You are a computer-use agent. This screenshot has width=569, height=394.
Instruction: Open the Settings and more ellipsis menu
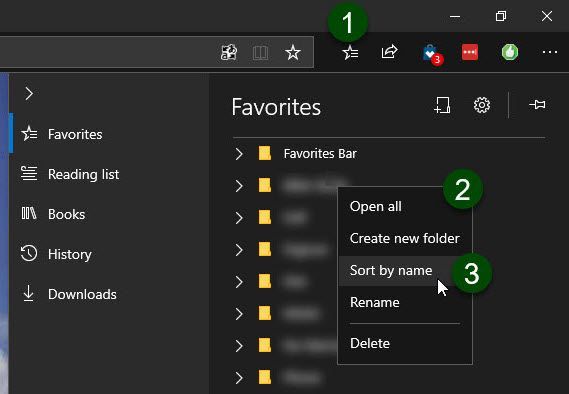[x=550, y=52]
